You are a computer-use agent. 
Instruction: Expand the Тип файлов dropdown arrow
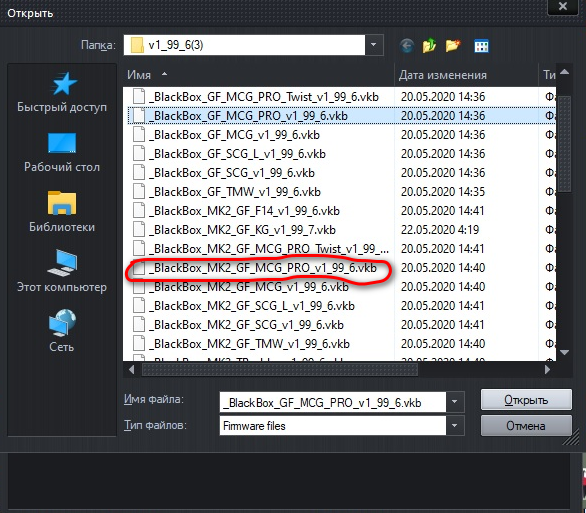pyautogui.click(x=455, y=426)
